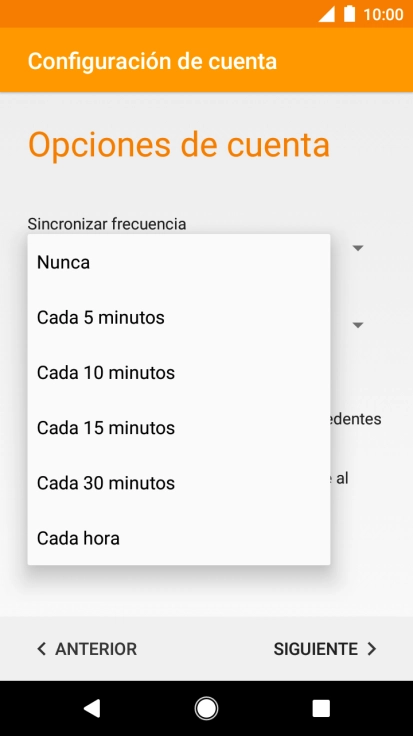Tap the 10:00 clock in status bar
The image size is (413, 736).
[x=383, y=15]
